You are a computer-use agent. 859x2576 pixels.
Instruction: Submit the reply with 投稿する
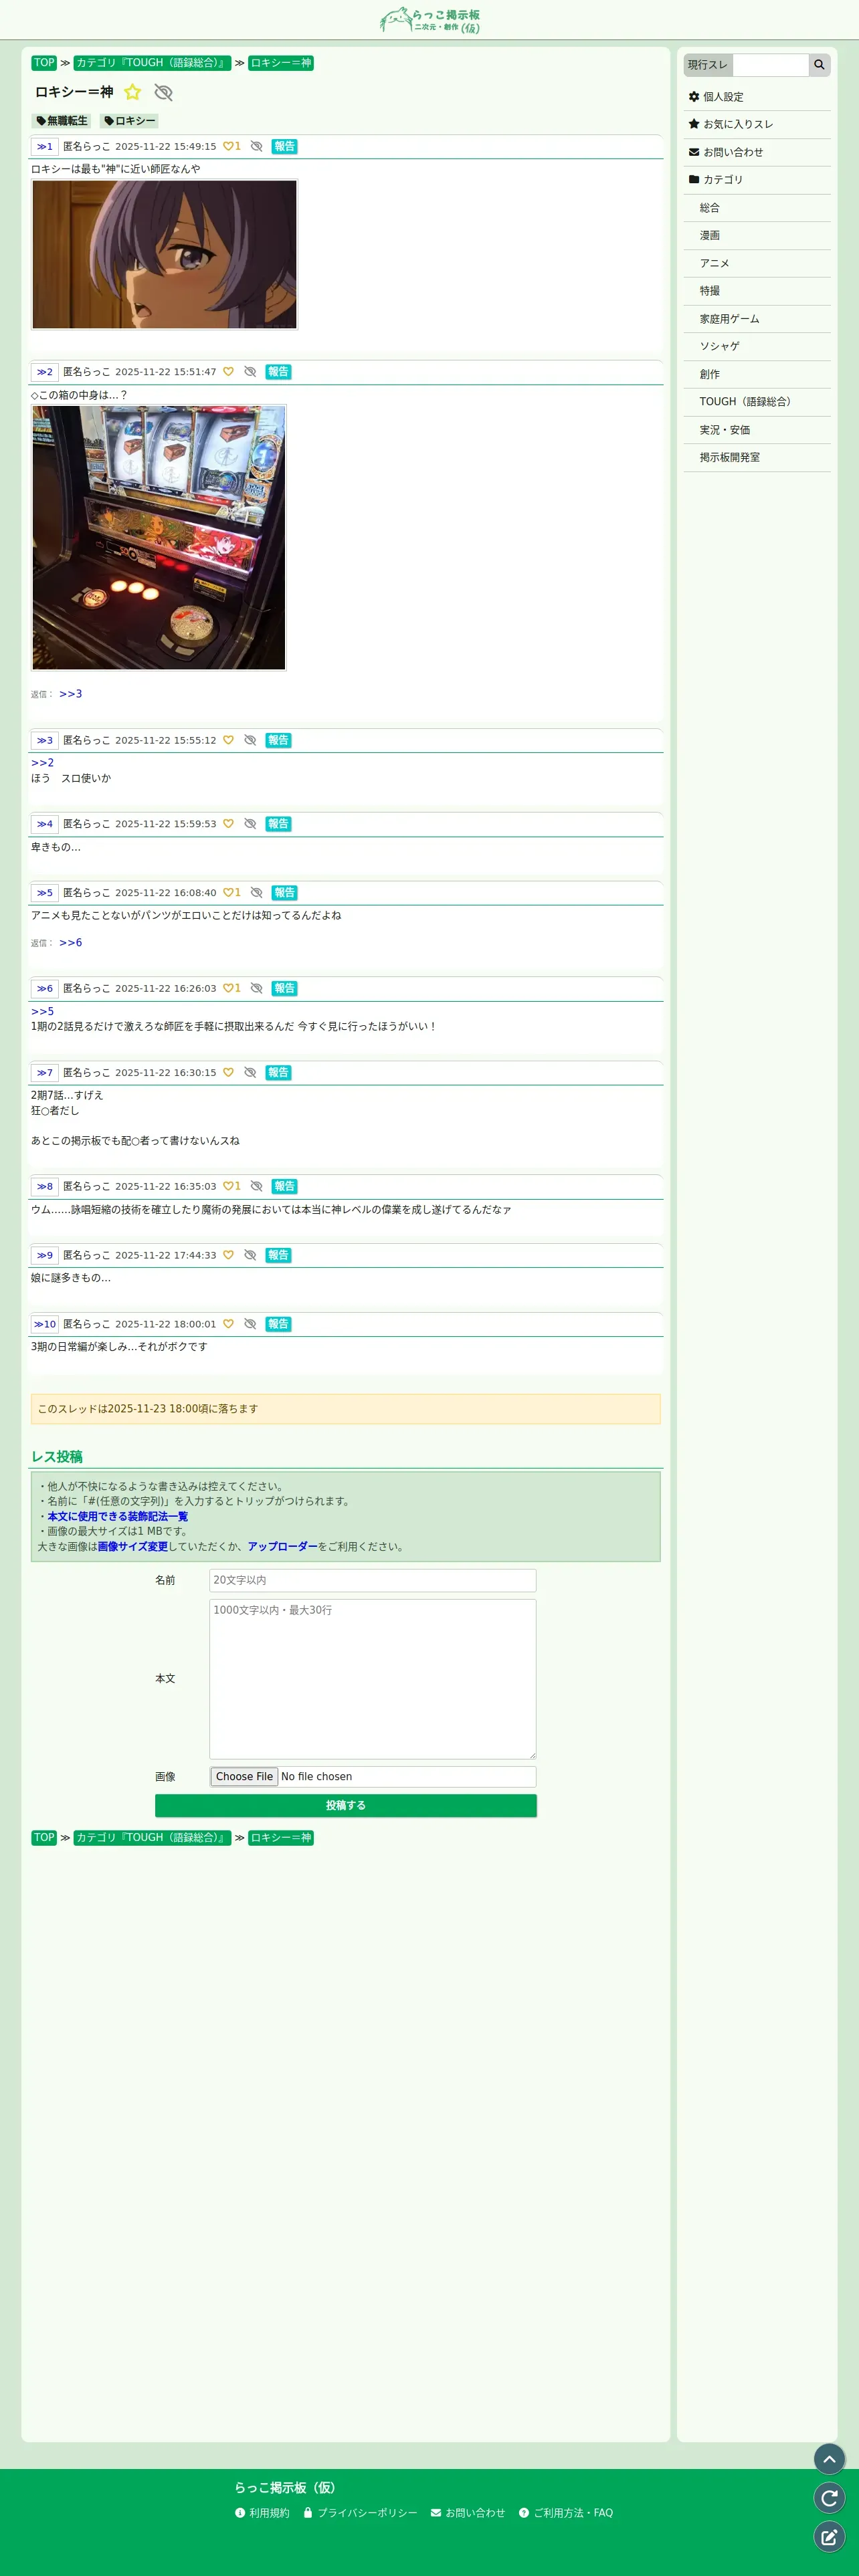tap(346, 1806)
